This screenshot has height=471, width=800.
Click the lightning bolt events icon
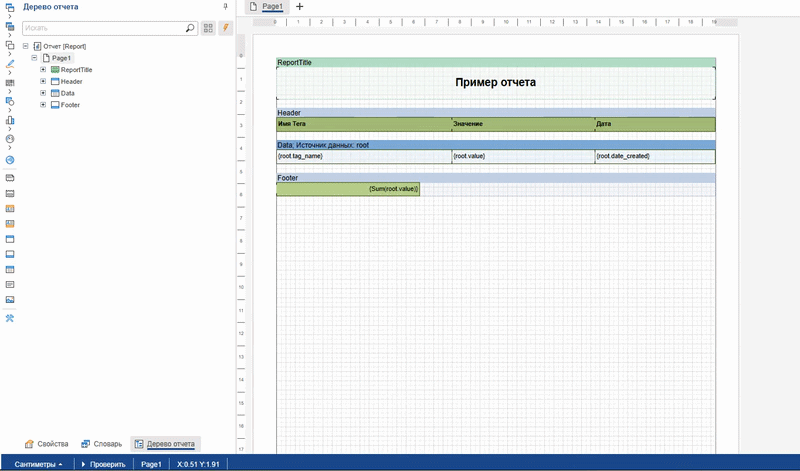click(x=226, y=28)
